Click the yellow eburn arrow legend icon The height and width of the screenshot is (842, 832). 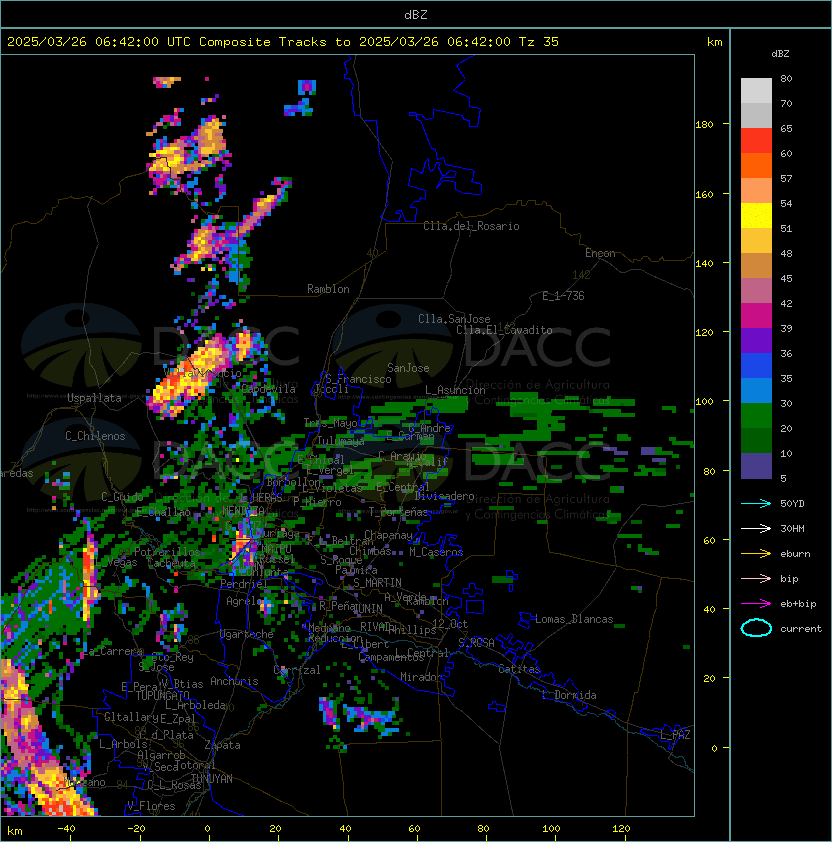pos(756,554)
